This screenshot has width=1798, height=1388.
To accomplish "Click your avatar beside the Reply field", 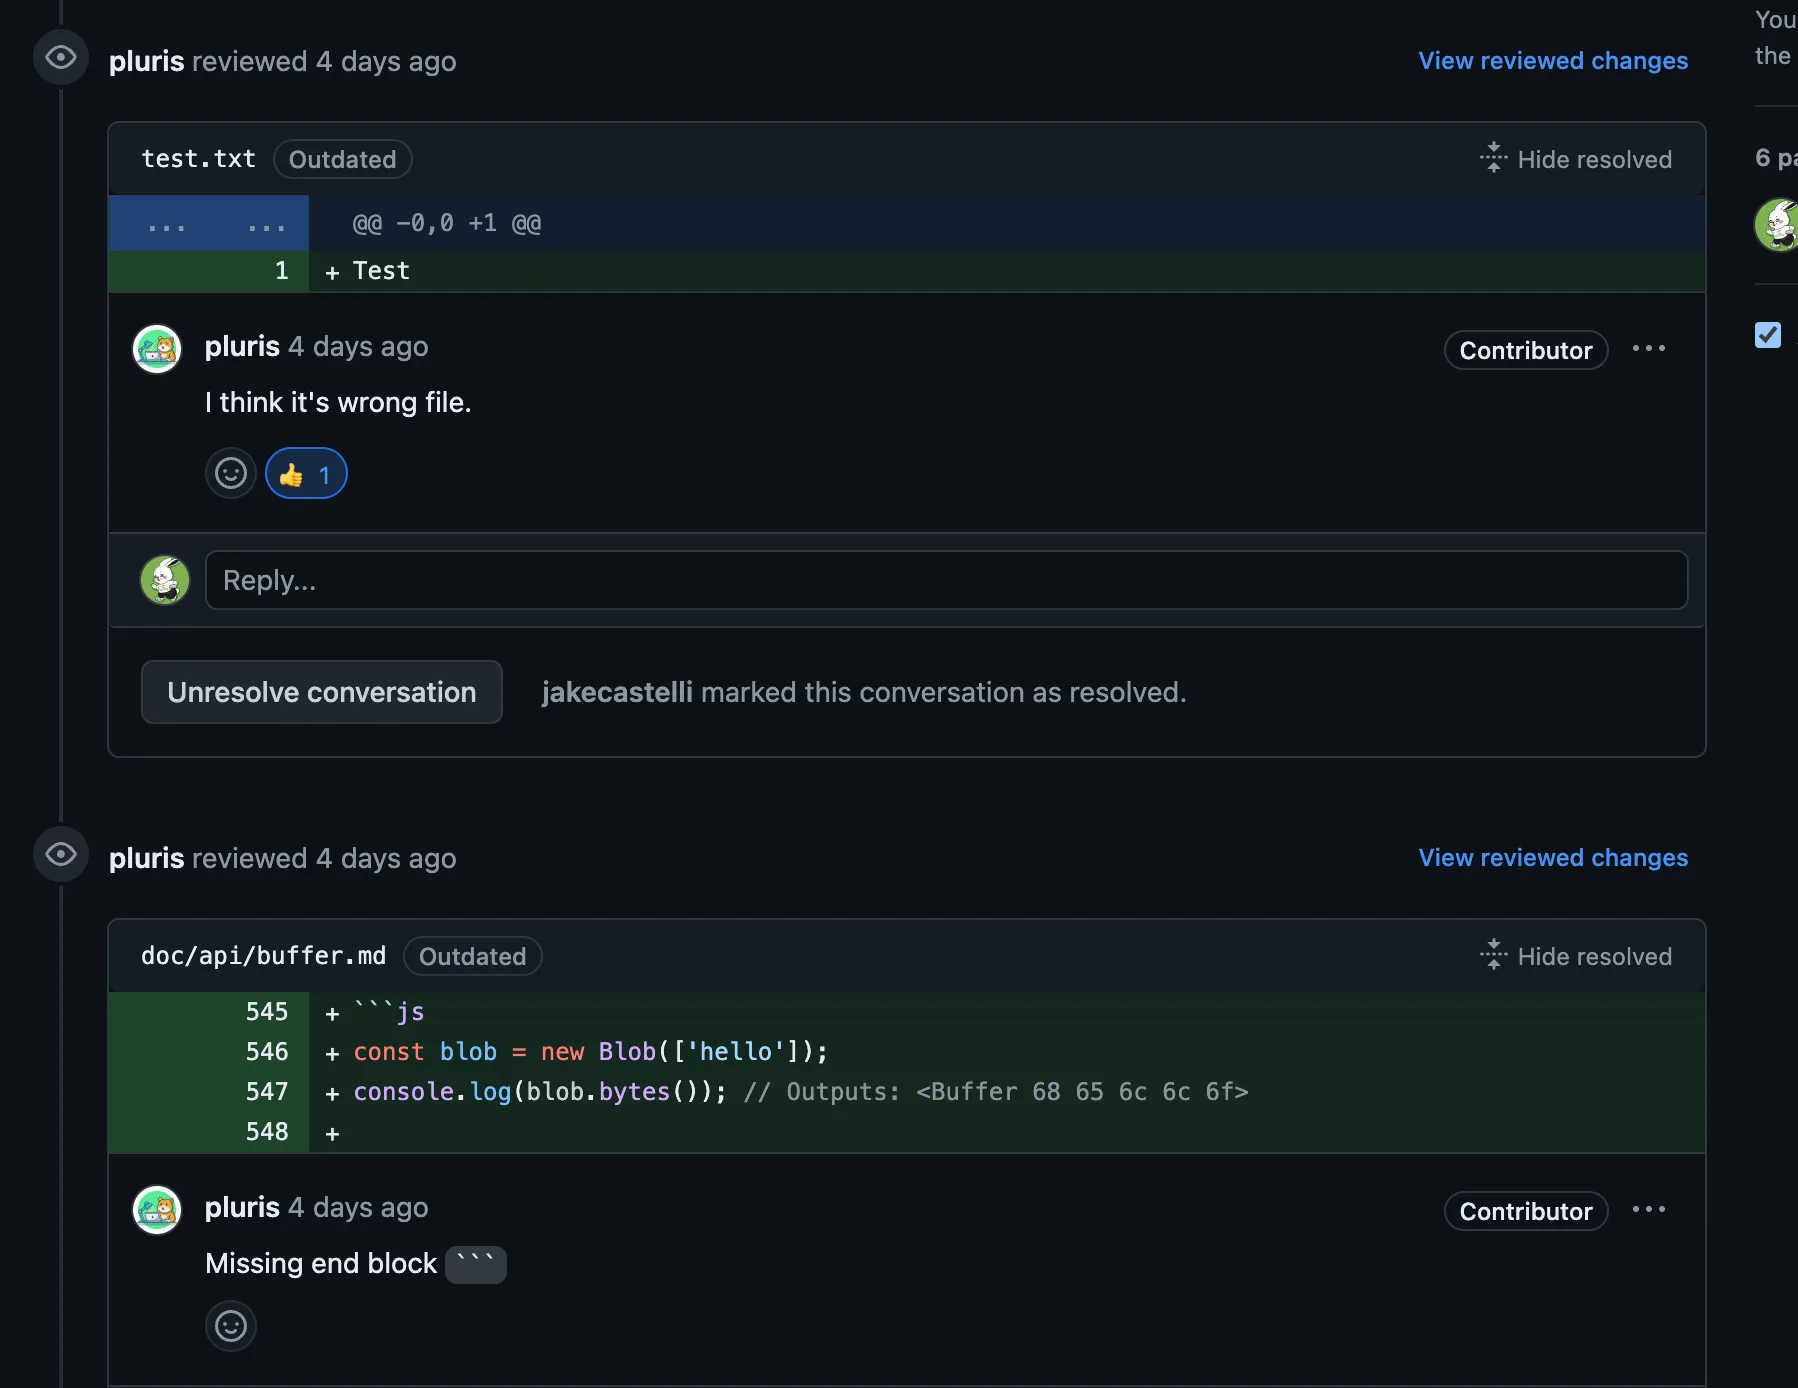I will (165, 580).
